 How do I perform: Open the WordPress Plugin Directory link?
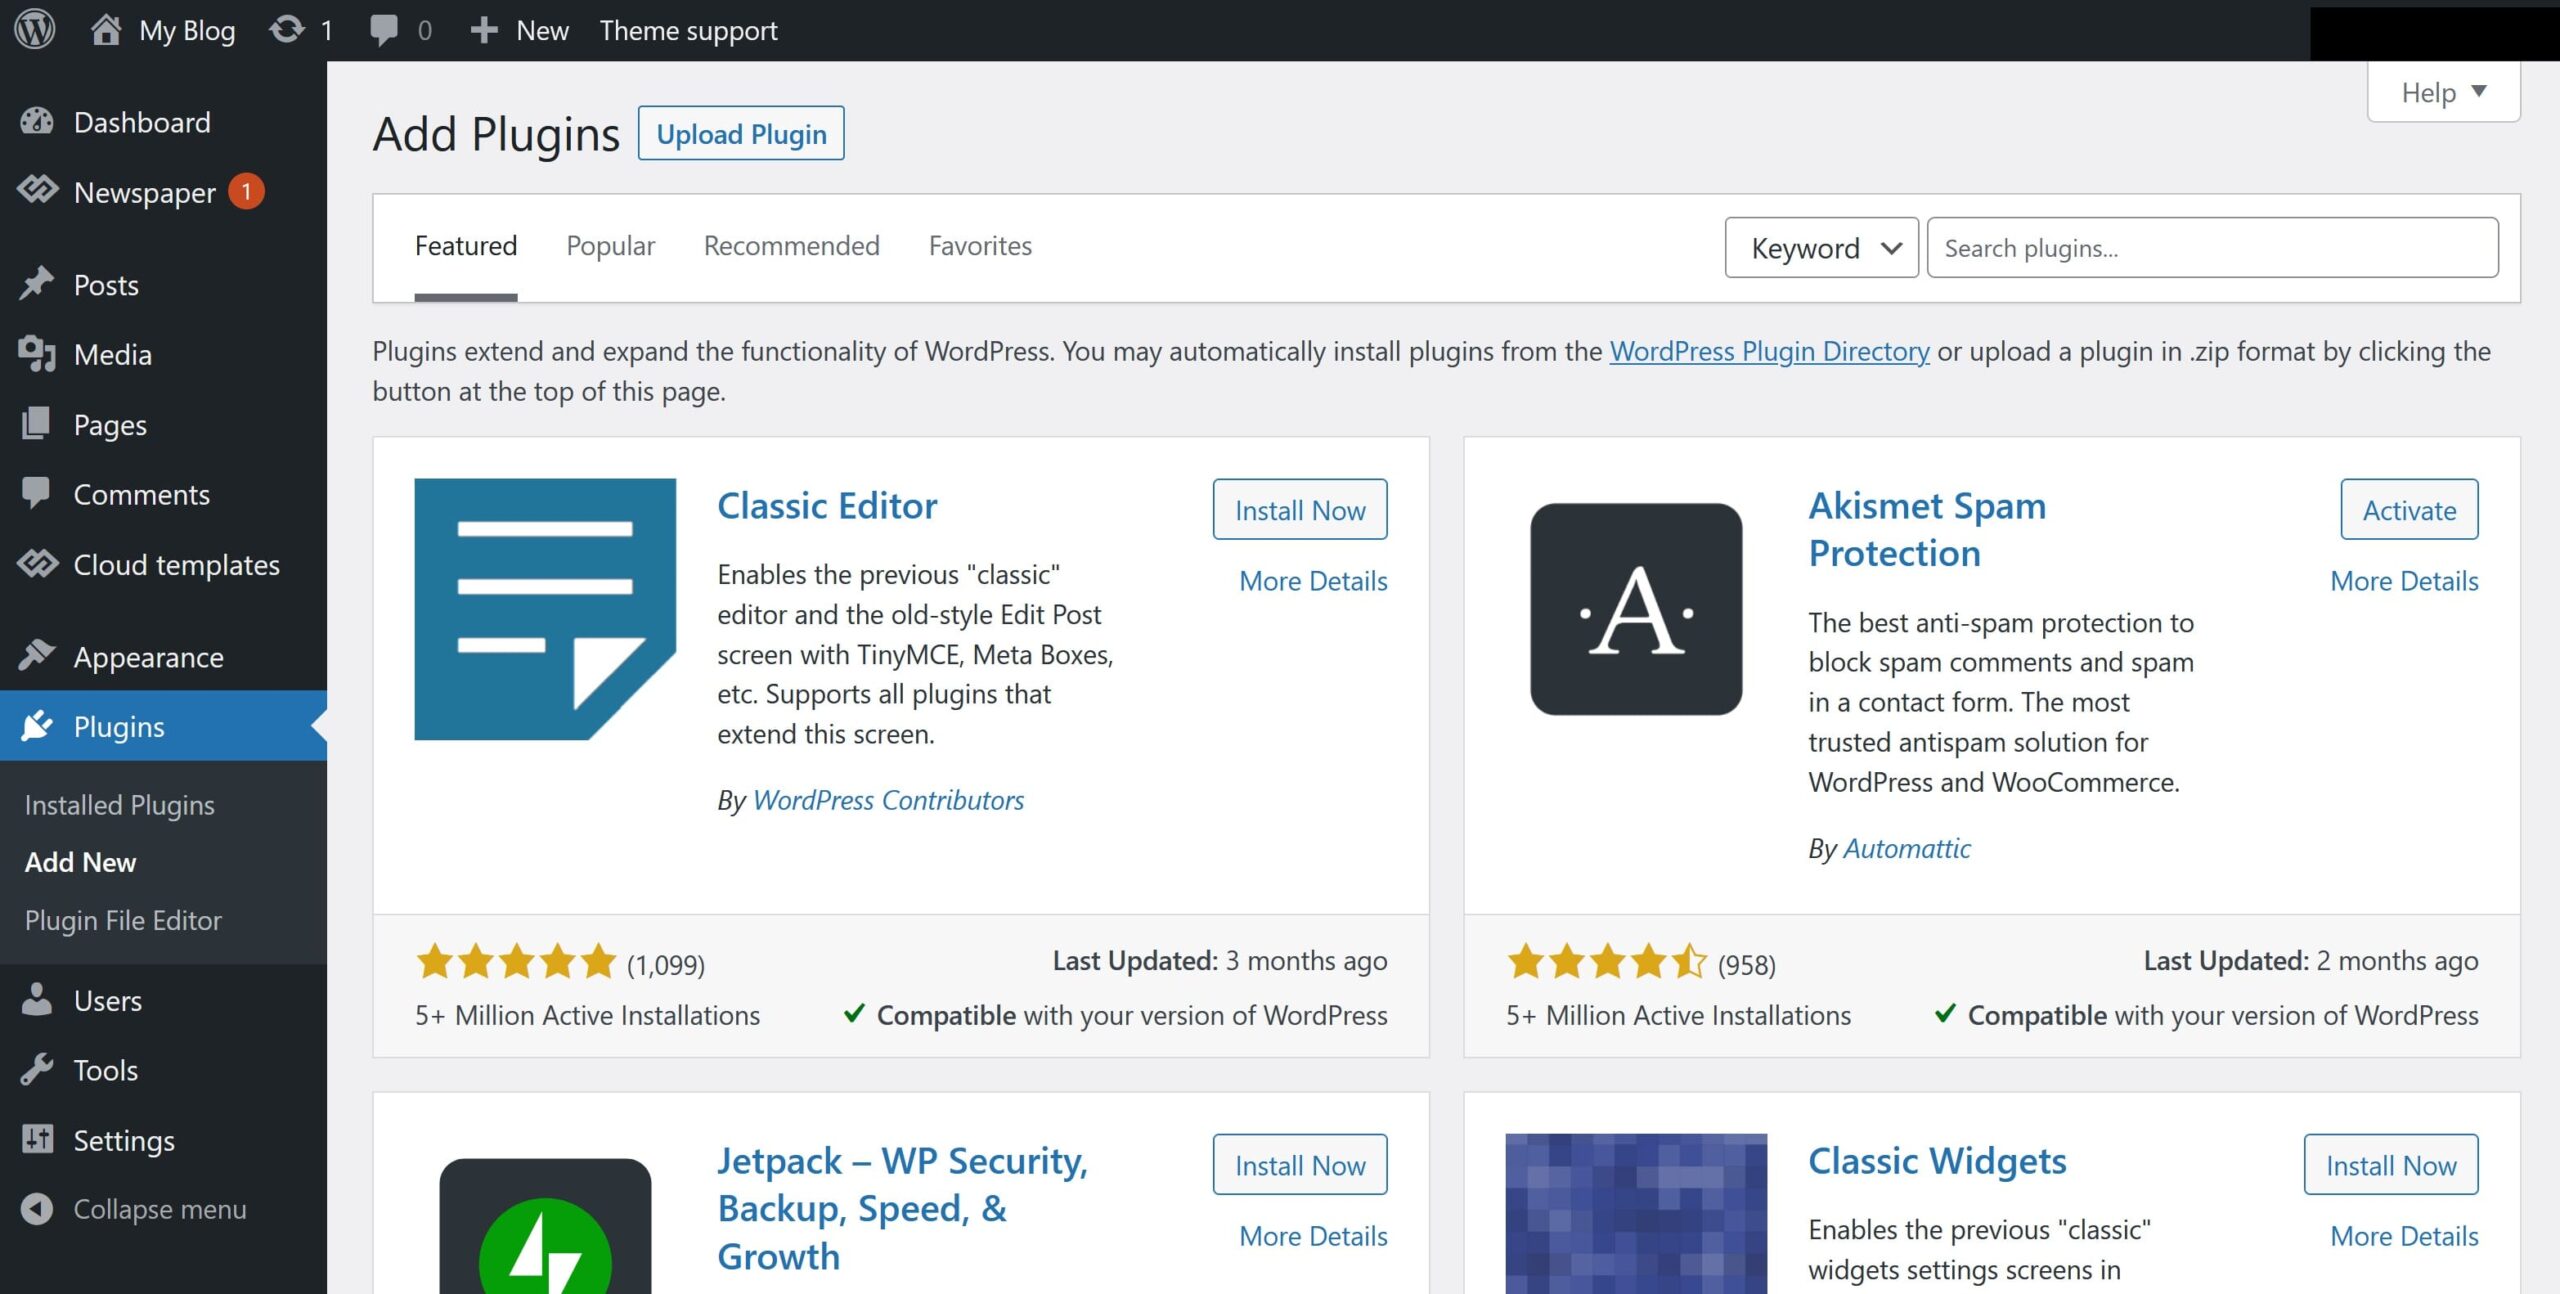(1768, 351)
